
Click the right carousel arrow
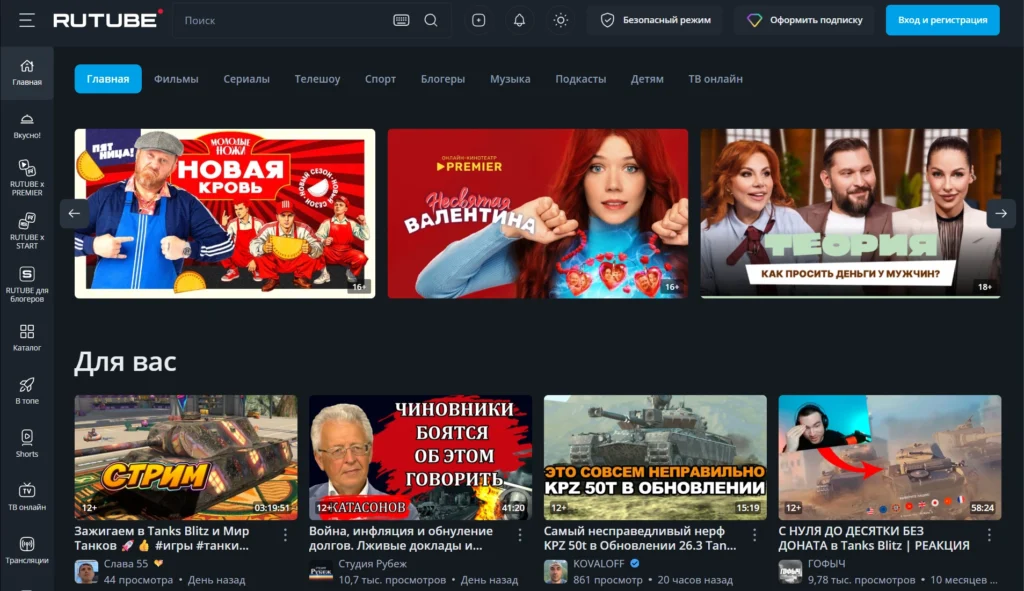(1000, 213)
